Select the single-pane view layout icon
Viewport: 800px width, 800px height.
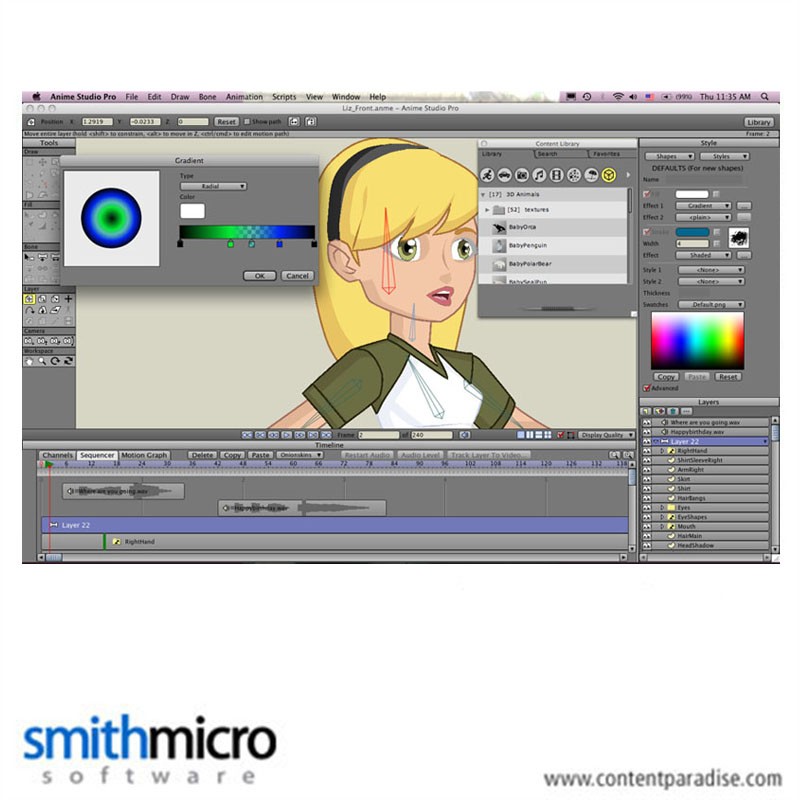(521, 435)
